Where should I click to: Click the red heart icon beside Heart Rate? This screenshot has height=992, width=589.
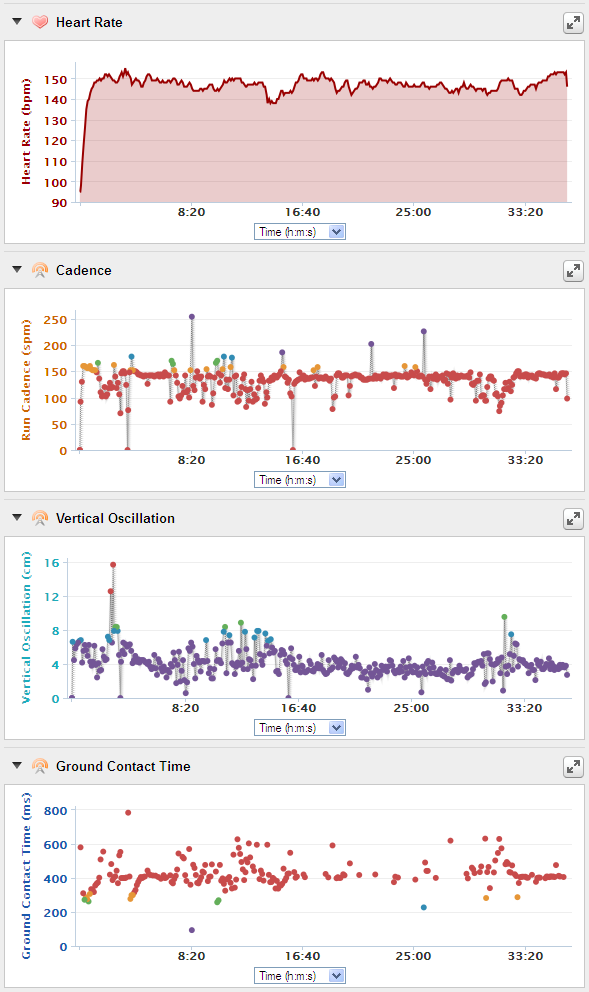pos(40,22)
